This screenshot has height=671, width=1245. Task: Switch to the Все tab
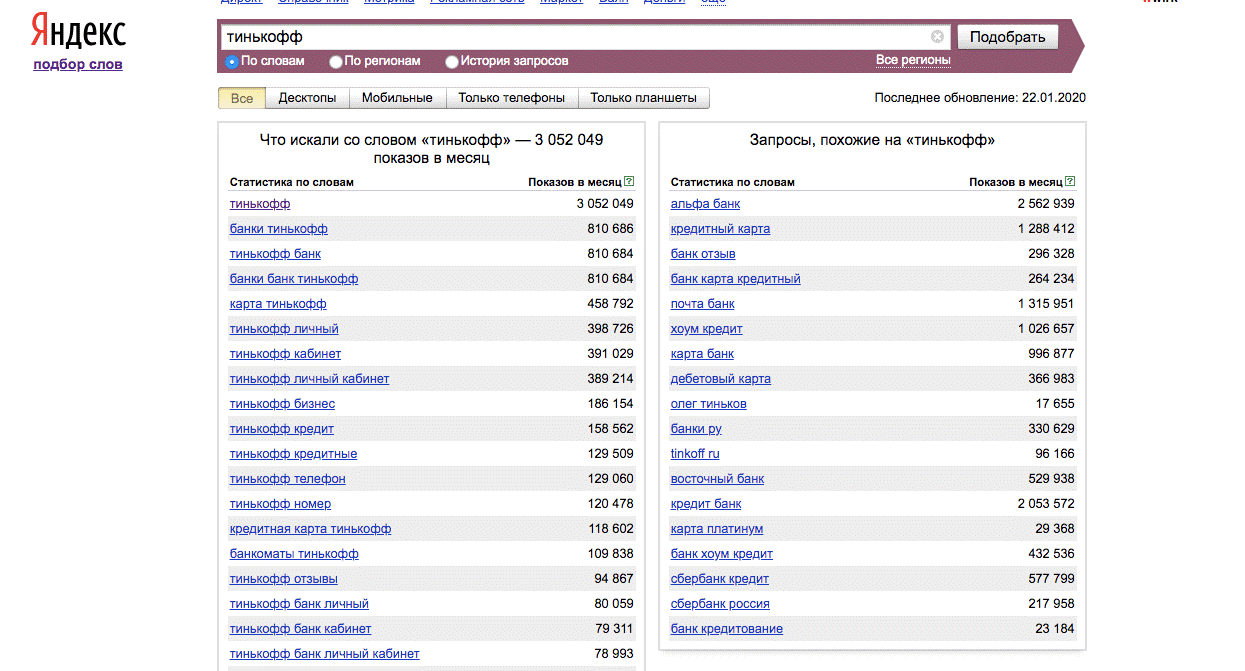click(x=242, y=98)
